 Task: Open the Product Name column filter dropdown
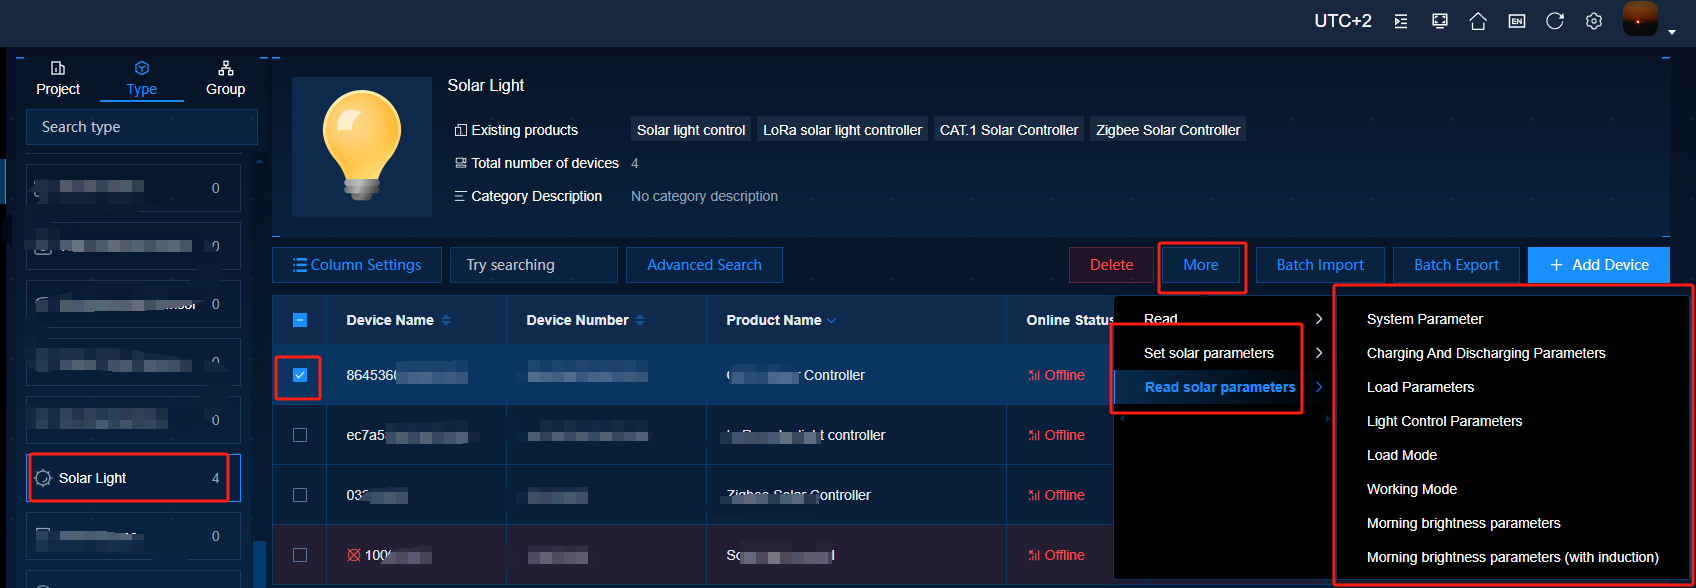point(832,321)
